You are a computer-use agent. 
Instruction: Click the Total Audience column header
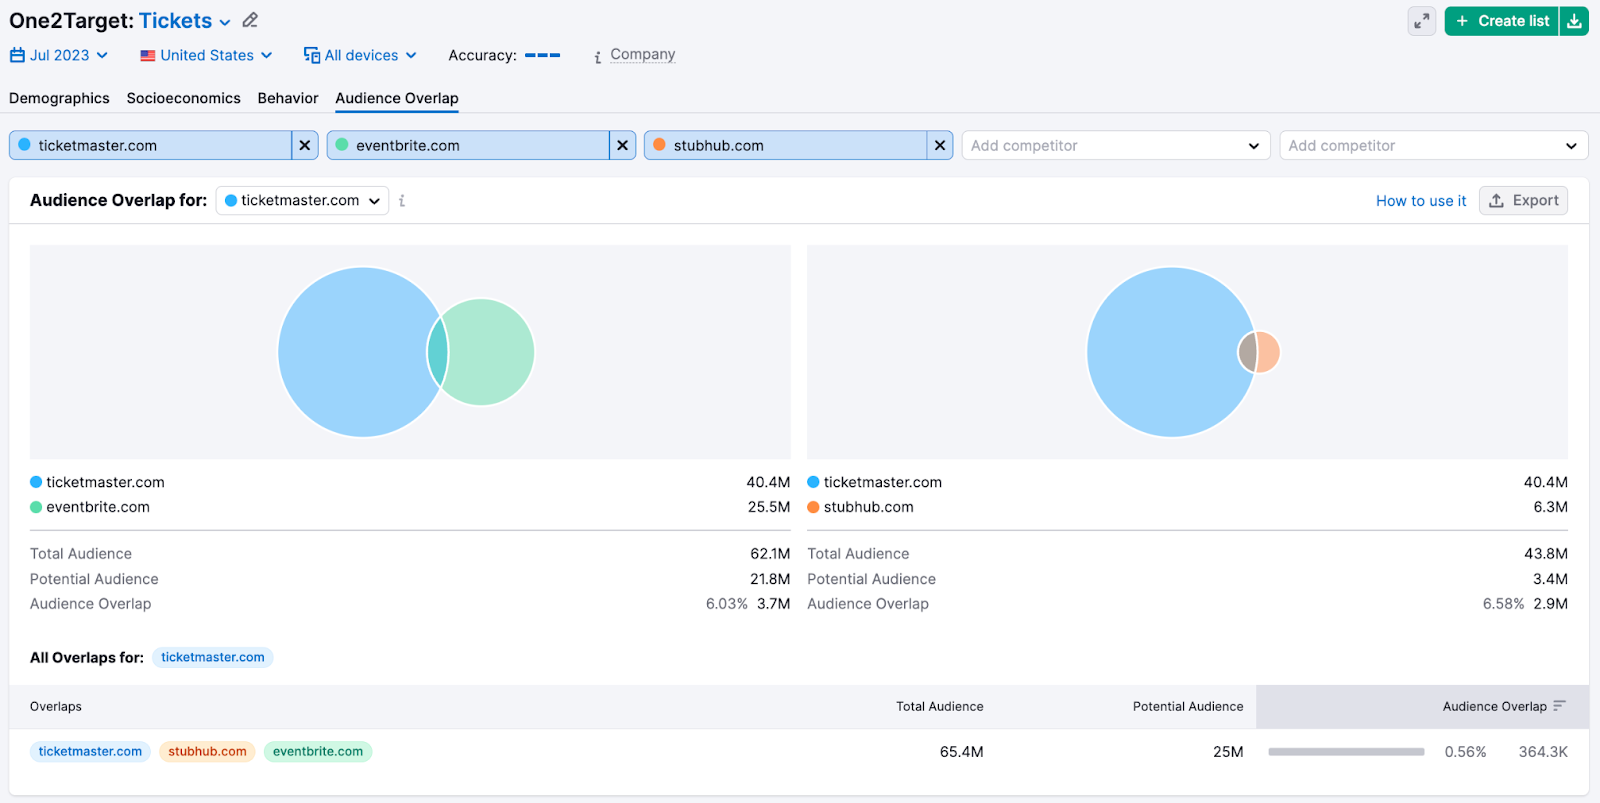click(939, 706)
